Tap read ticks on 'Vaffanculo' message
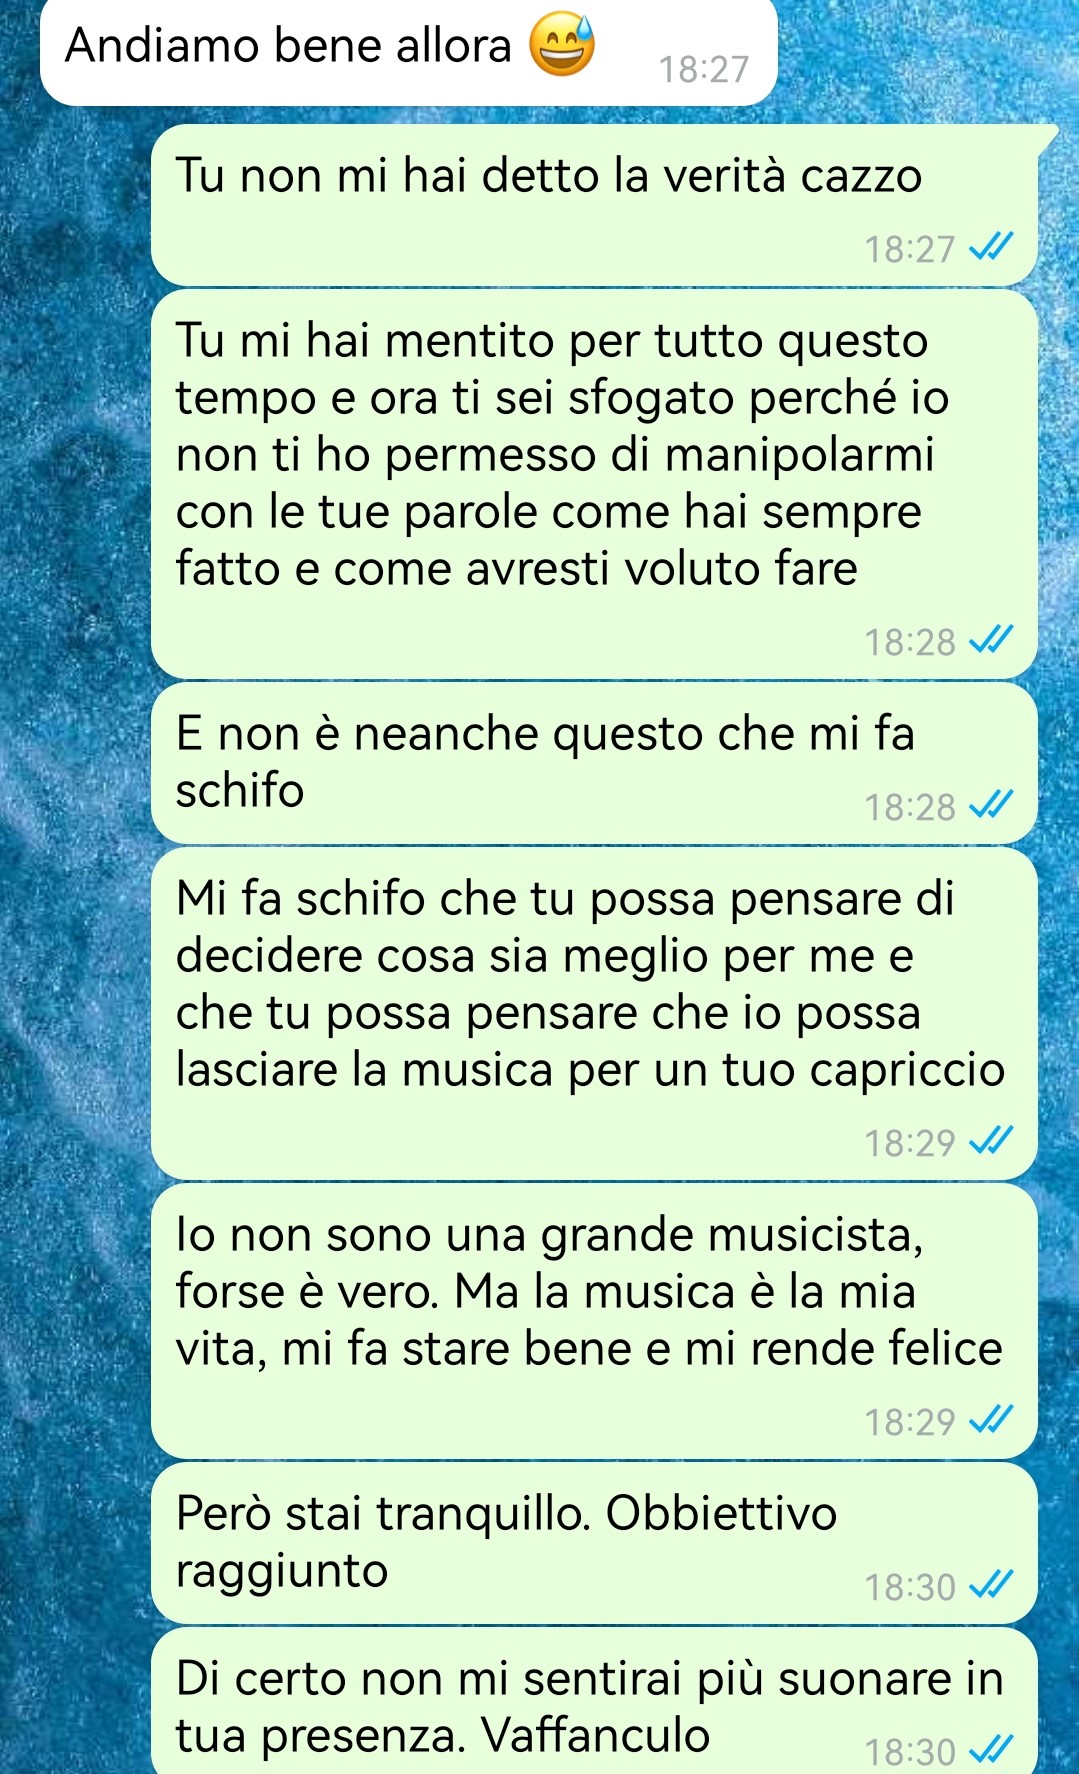The width and height of the screenshot is (1079, 1774). click(992, 1750)
